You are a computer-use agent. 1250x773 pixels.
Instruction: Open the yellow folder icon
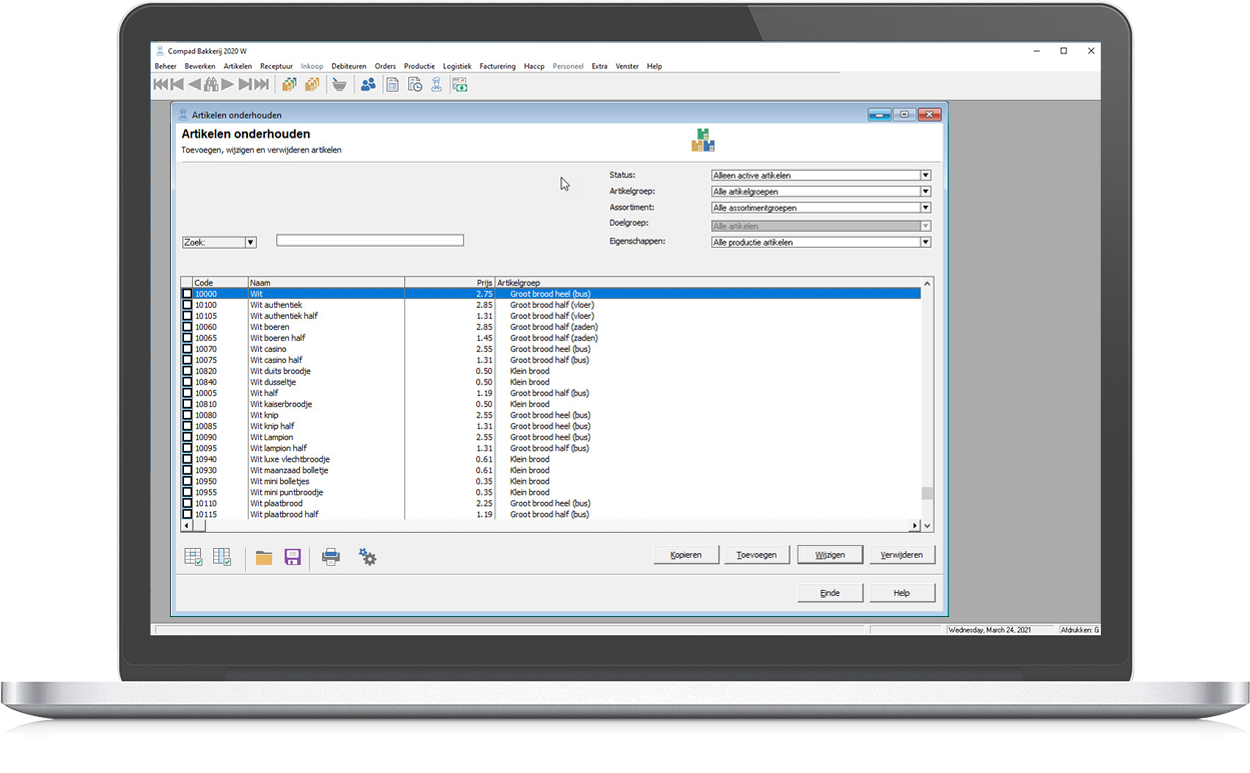click(264, 558)
